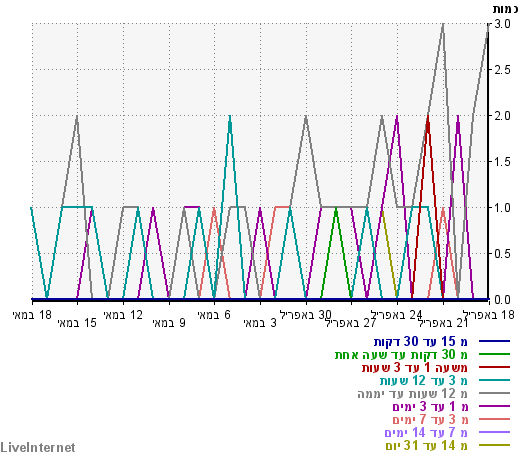Click the date label '21 באפריל'
The height and width of the screenshot is (457, 520).
click(x=443, y=323)
